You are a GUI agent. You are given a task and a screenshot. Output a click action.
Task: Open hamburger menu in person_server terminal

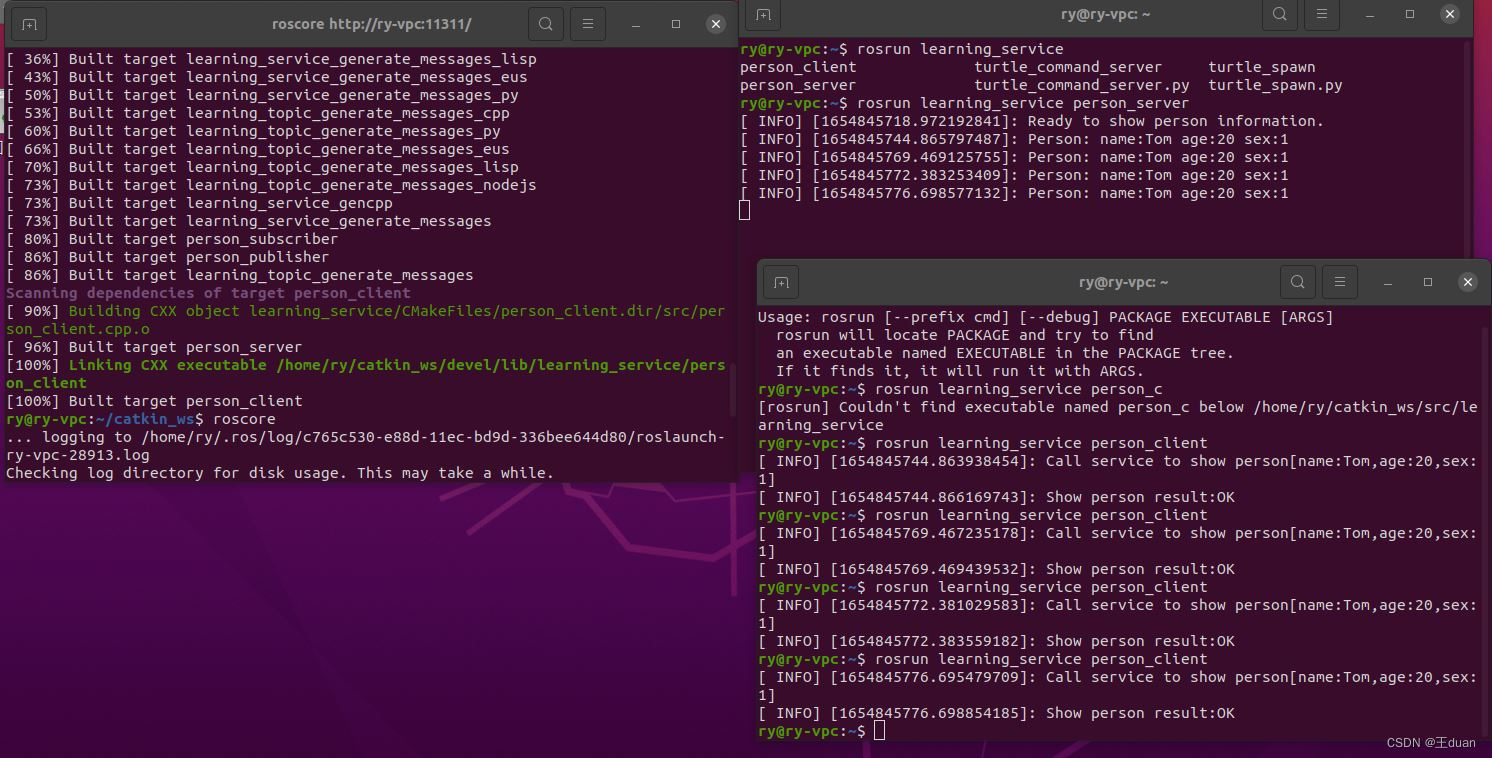pos(1322,14)
